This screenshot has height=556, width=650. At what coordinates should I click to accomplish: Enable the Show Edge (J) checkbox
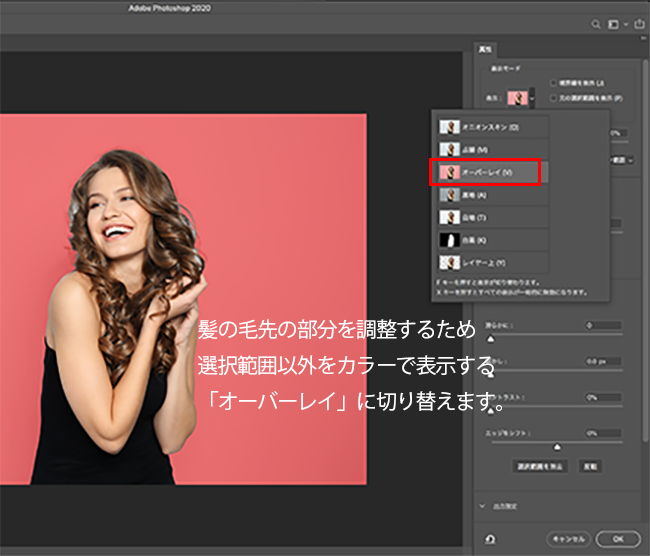pos(554,85)
